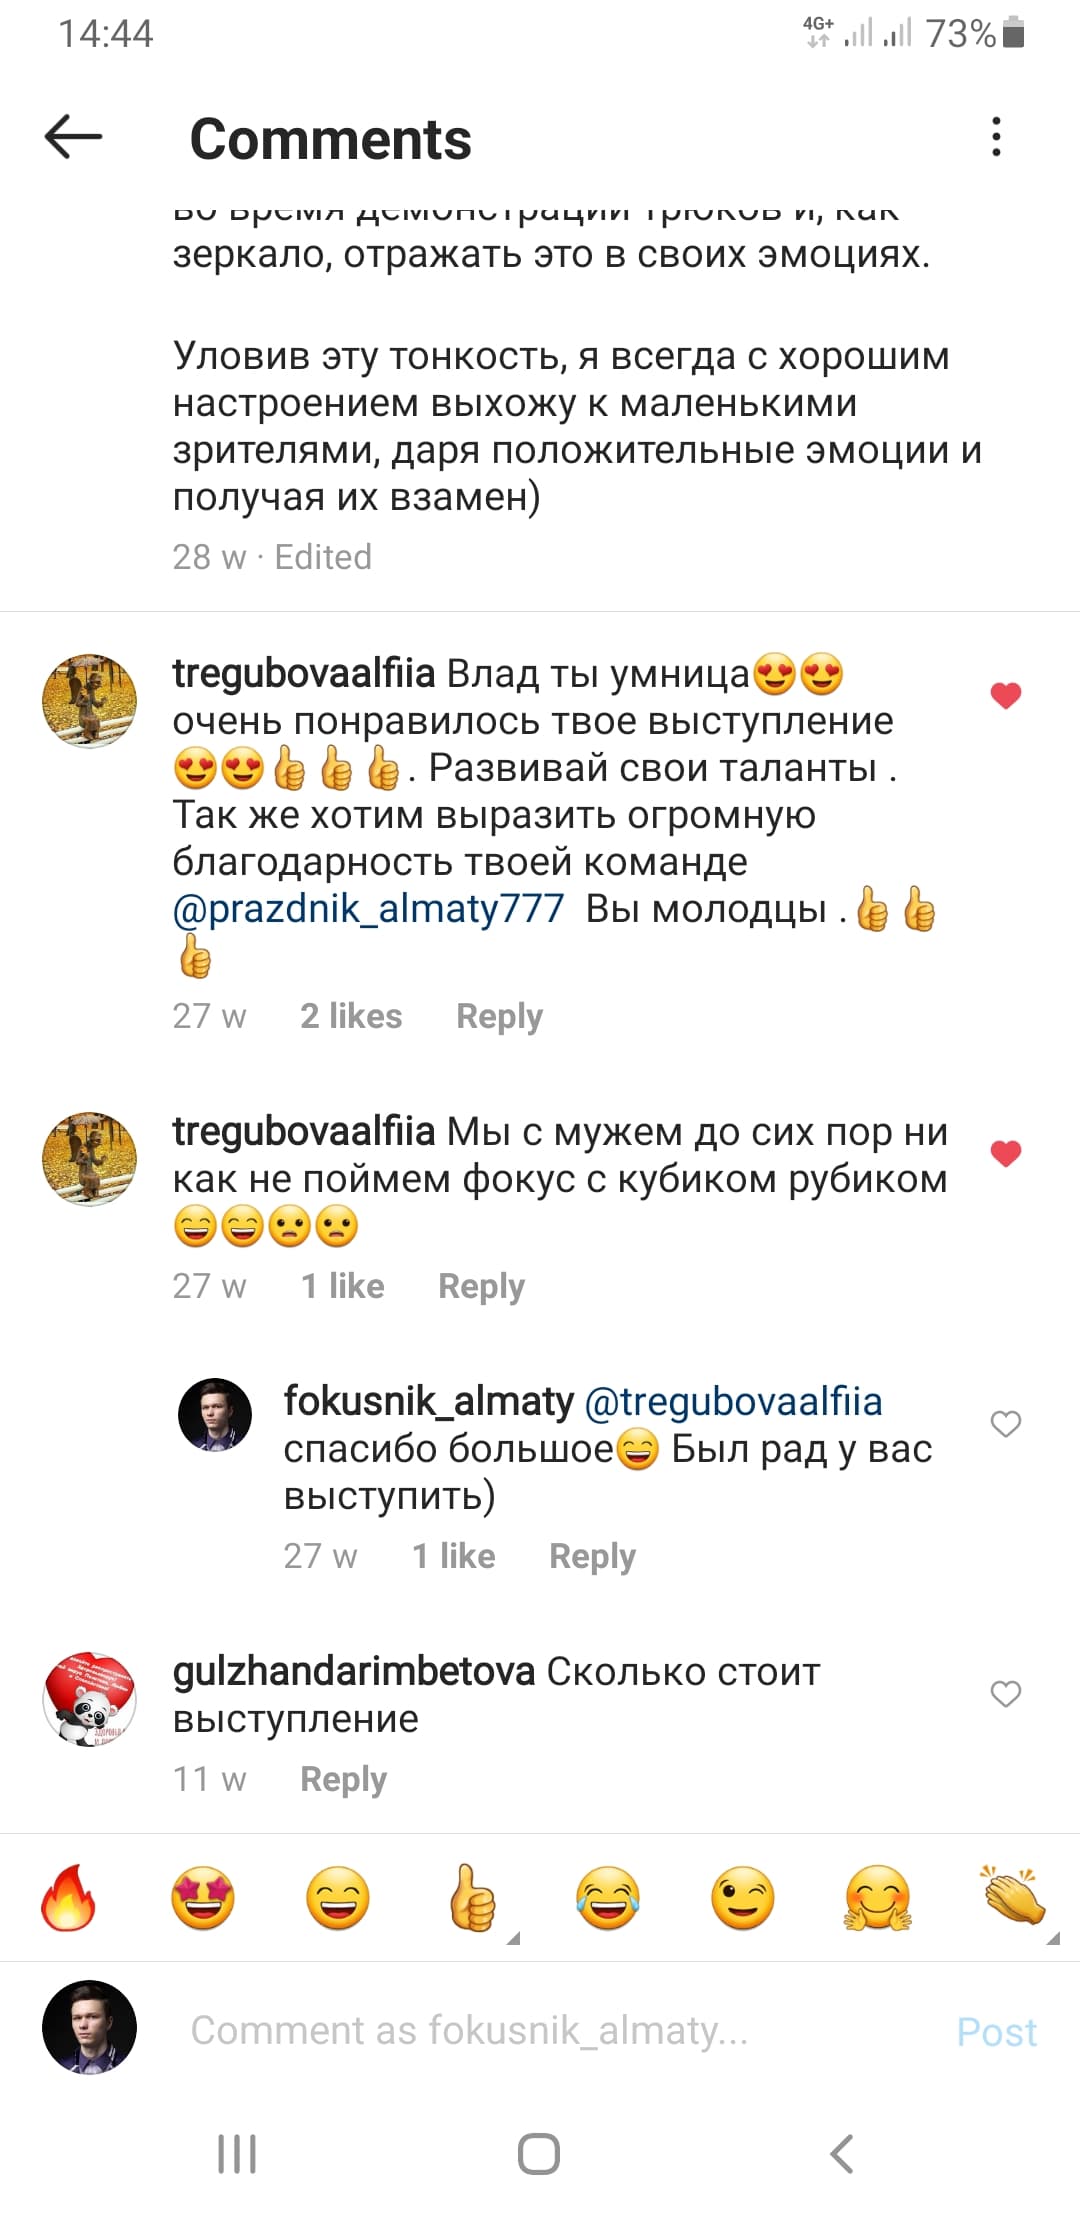This screenshot has height=2220, width=1080.
Task: Insert the fire emoji quick reaction
Action: pos(68,1897)
